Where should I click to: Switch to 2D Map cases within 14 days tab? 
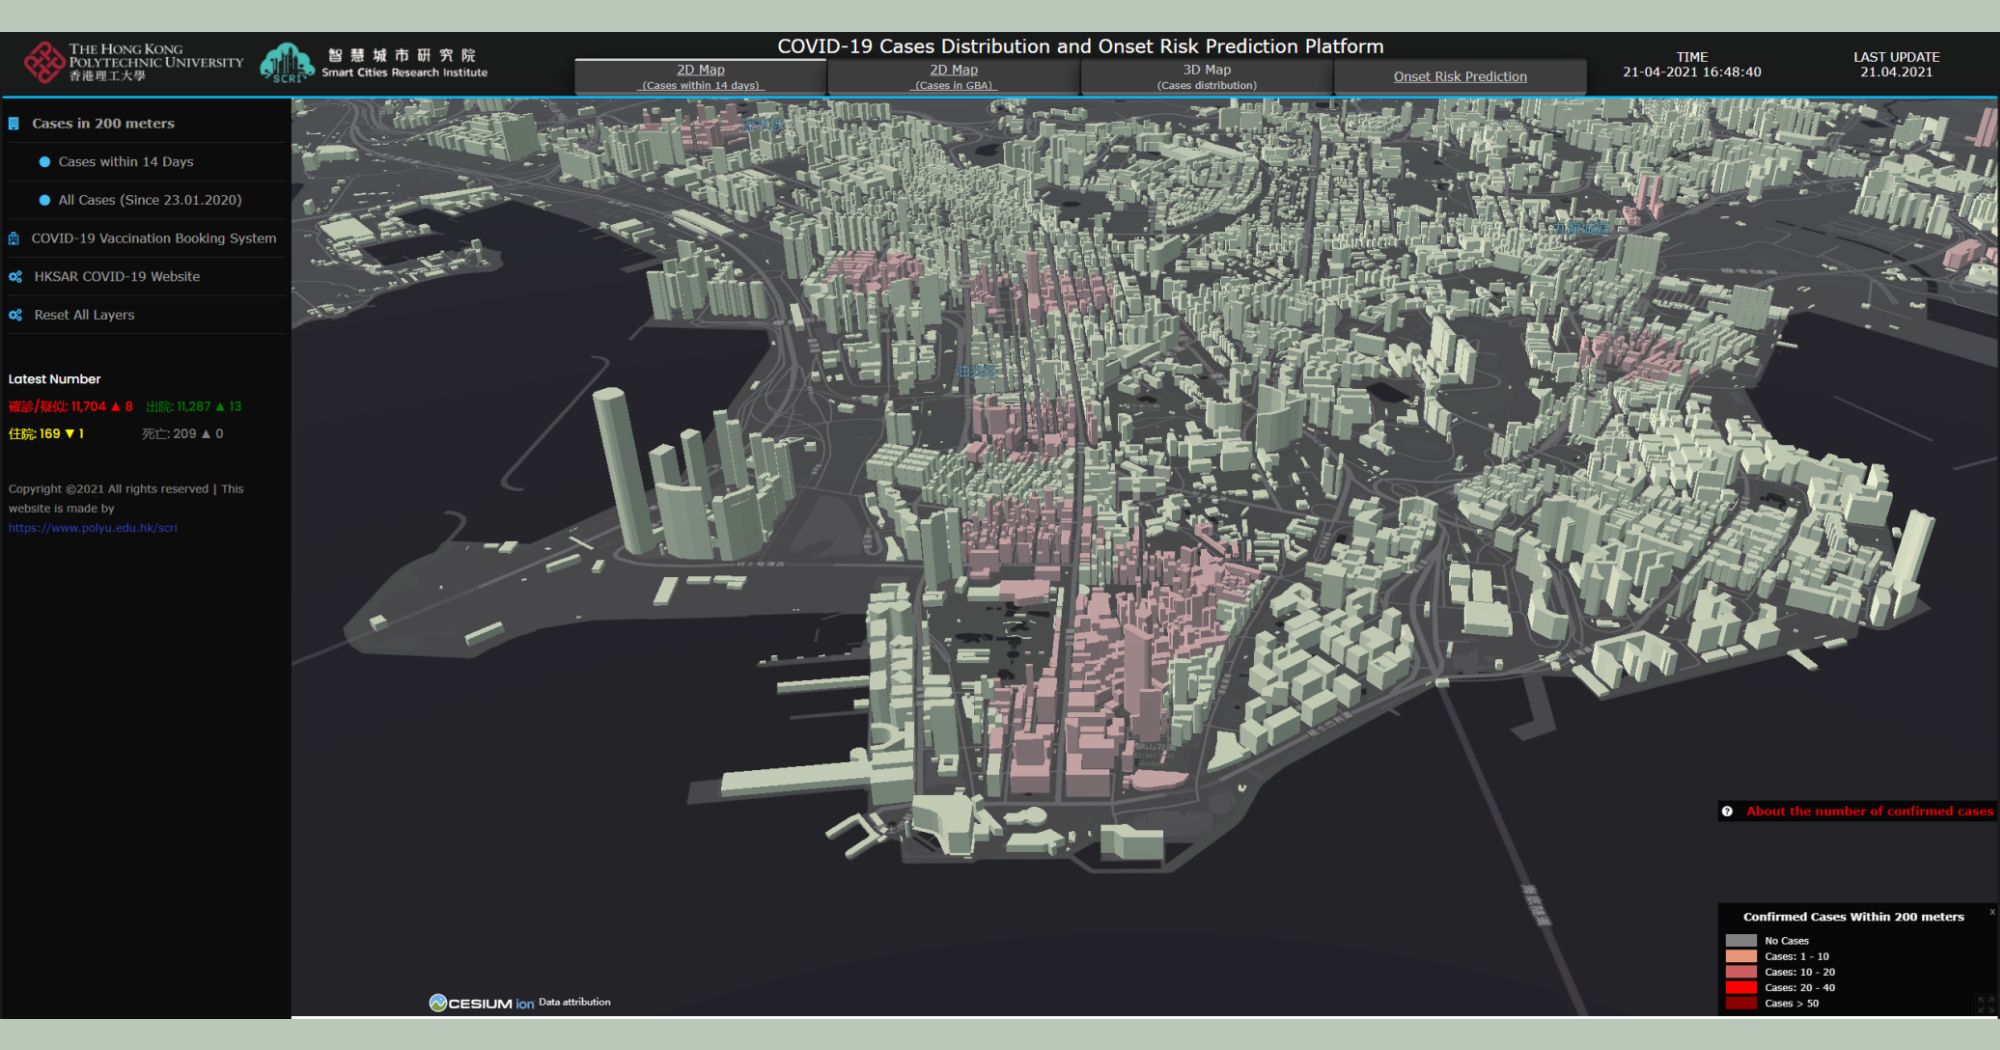coord(700,77)
